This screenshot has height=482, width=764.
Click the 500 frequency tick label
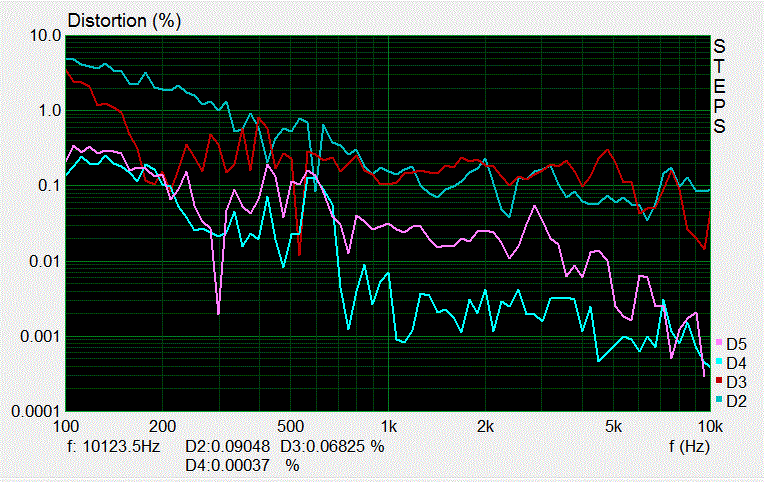[x=290, y=427]
